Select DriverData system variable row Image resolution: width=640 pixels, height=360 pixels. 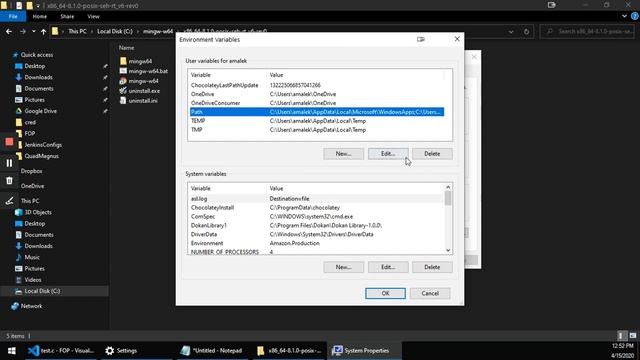[317, 234]
